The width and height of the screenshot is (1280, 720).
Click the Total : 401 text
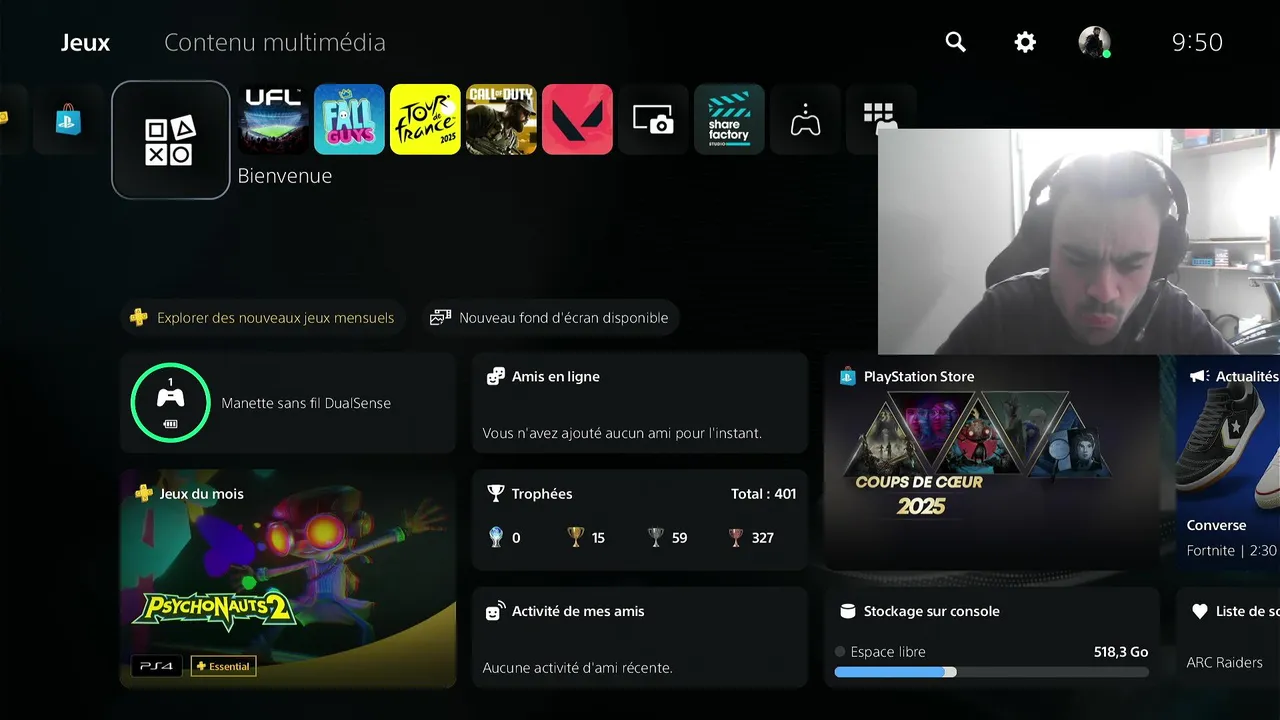764,494
